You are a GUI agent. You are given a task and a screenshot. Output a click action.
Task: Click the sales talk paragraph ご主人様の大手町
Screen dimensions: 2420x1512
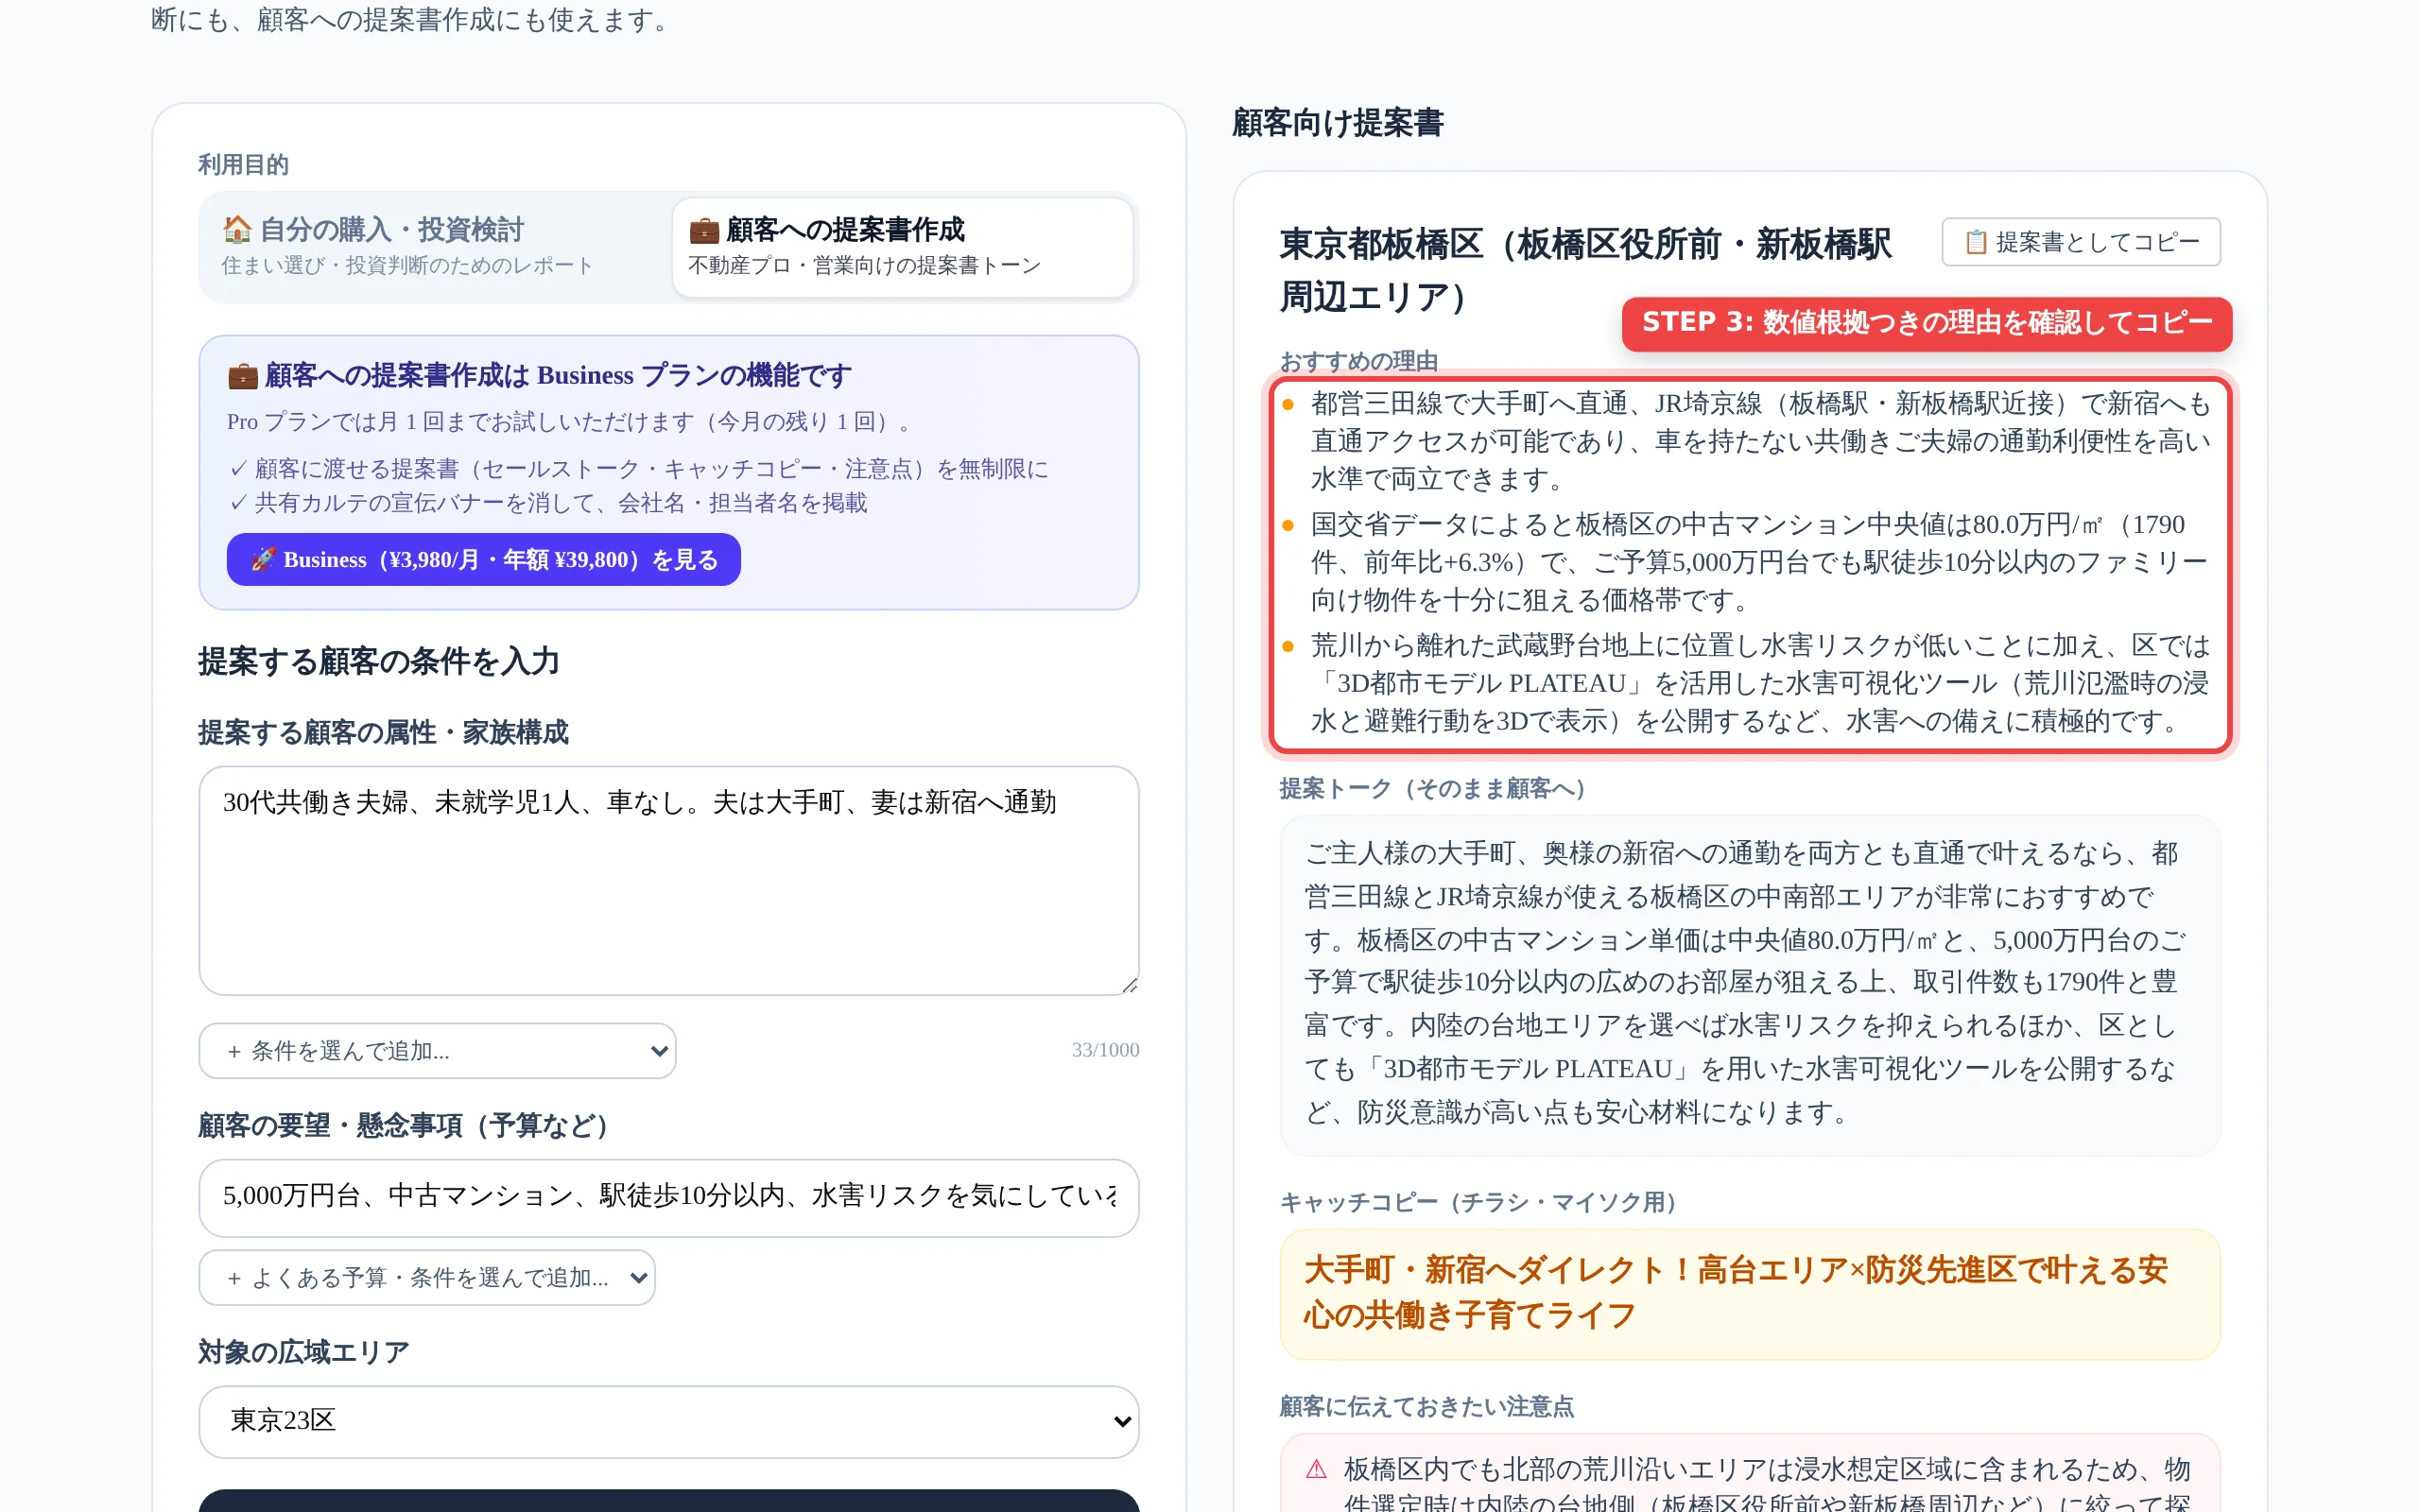[x=1745, y=982]
